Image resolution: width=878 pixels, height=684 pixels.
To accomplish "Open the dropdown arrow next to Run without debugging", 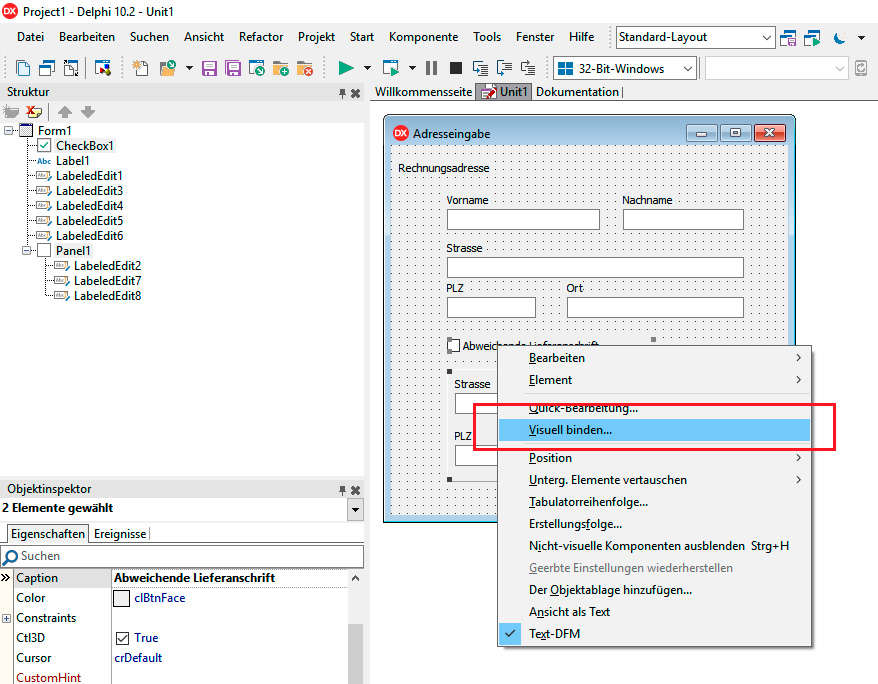I will point(412,68).
